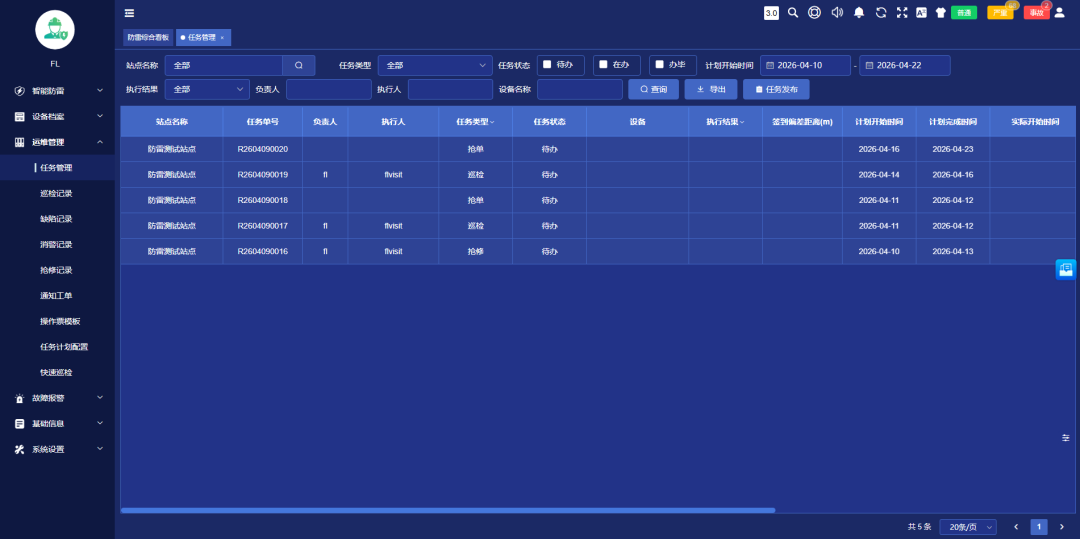
Task: Open the 站点名称 dropdown
Action: pos(224,65)
